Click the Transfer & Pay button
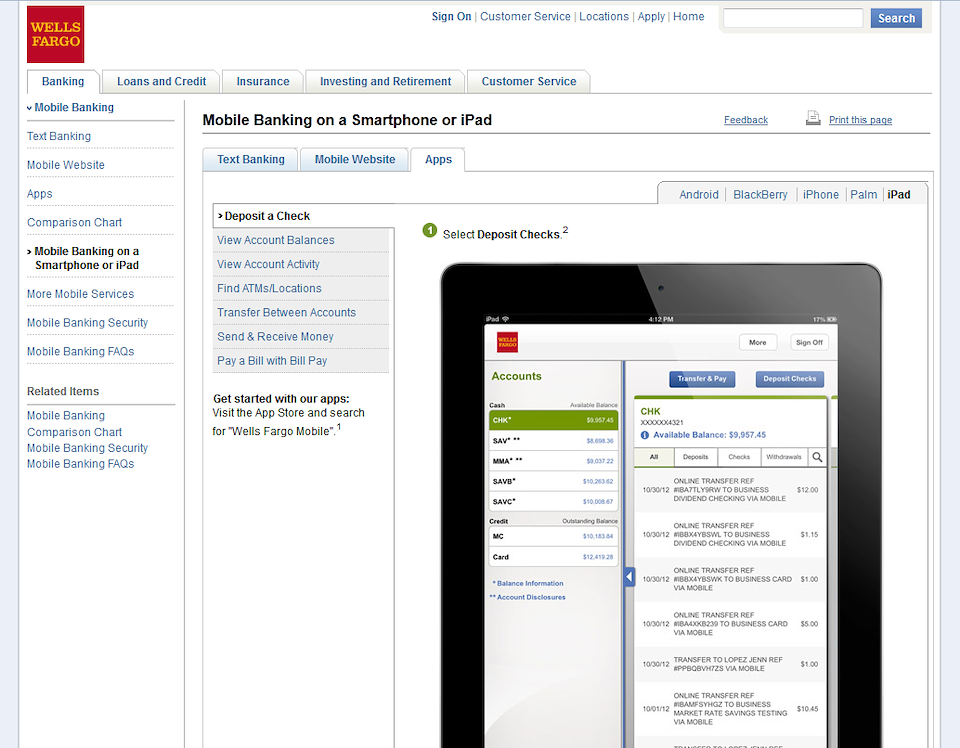Image resolution: width=960 pixels, height=748 pixels. [702, 379]
